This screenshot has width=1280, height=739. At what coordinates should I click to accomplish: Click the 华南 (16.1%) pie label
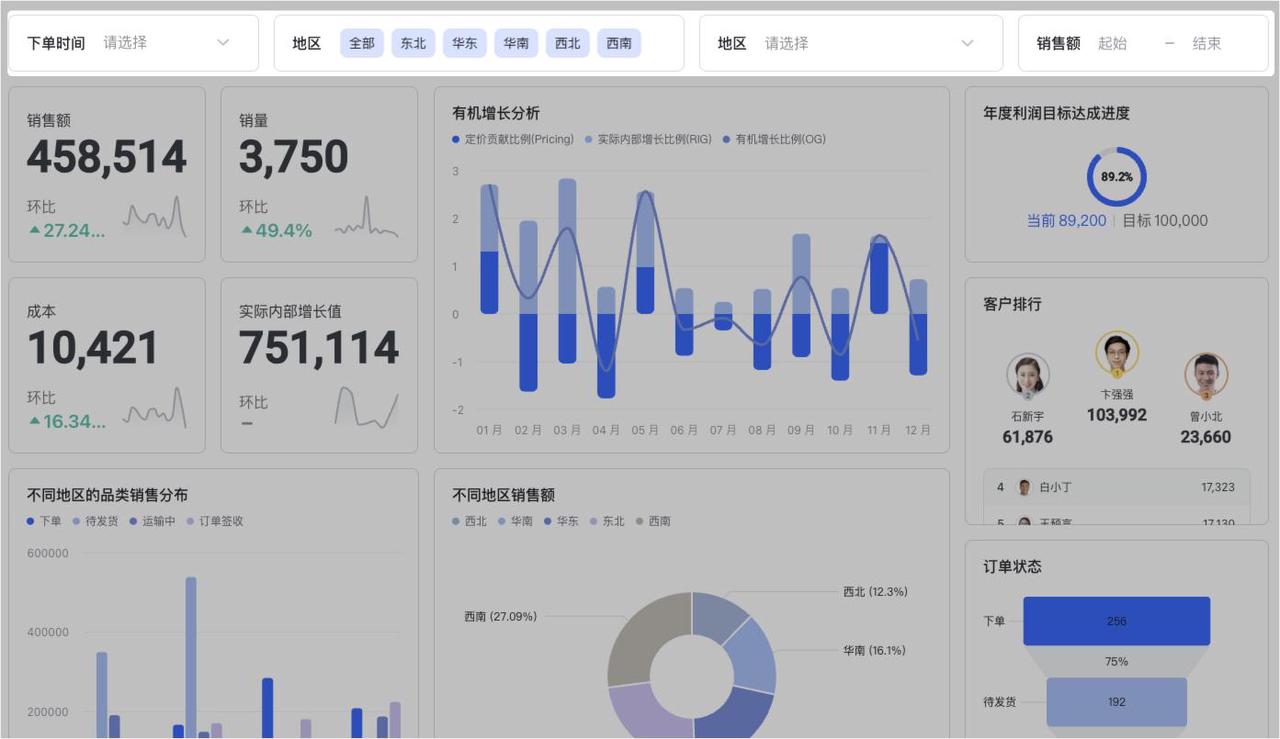[874, 650]
